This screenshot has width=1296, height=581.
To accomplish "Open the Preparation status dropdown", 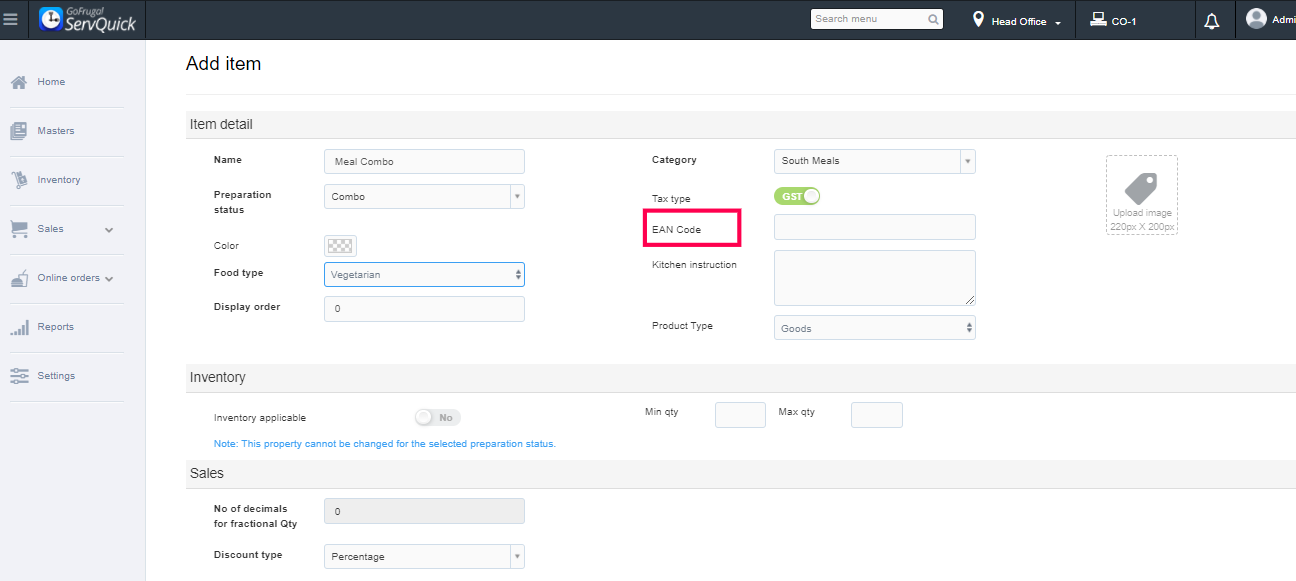I will (x=424, y=197).
